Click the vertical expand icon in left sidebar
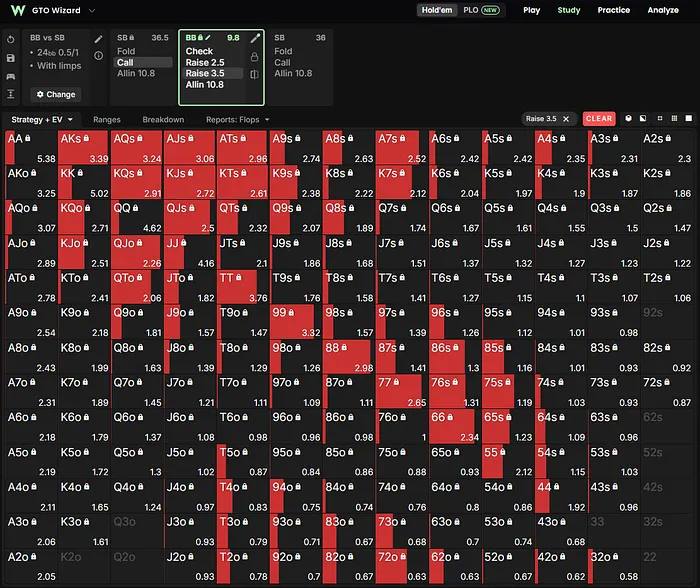The width and height of the screenshot is (700, 588). click(11, 94)
